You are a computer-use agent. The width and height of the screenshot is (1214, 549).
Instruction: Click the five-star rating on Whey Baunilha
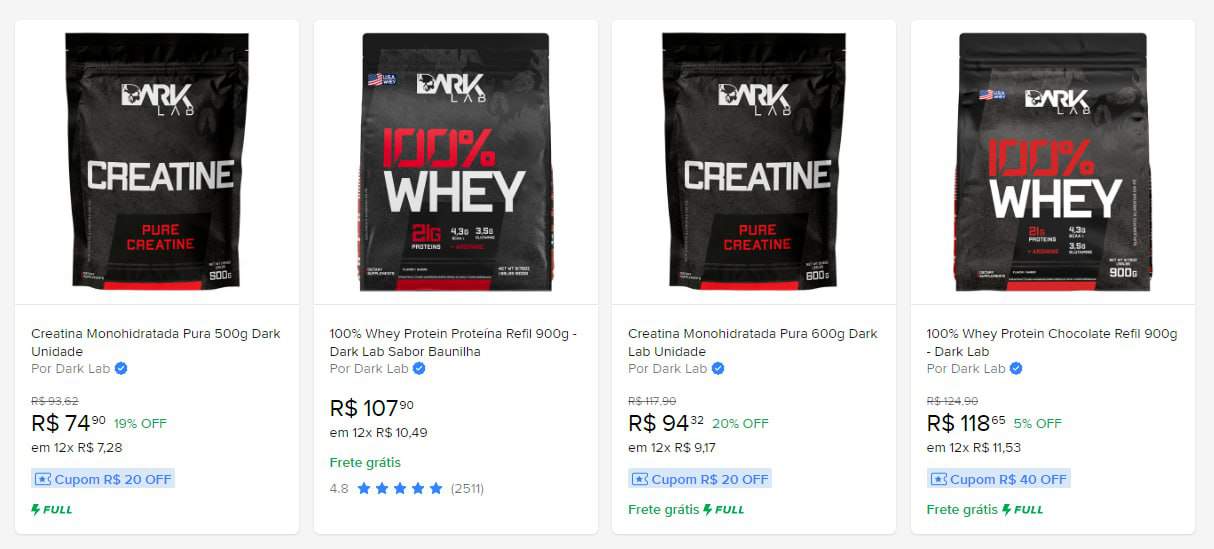click(399, 489)
